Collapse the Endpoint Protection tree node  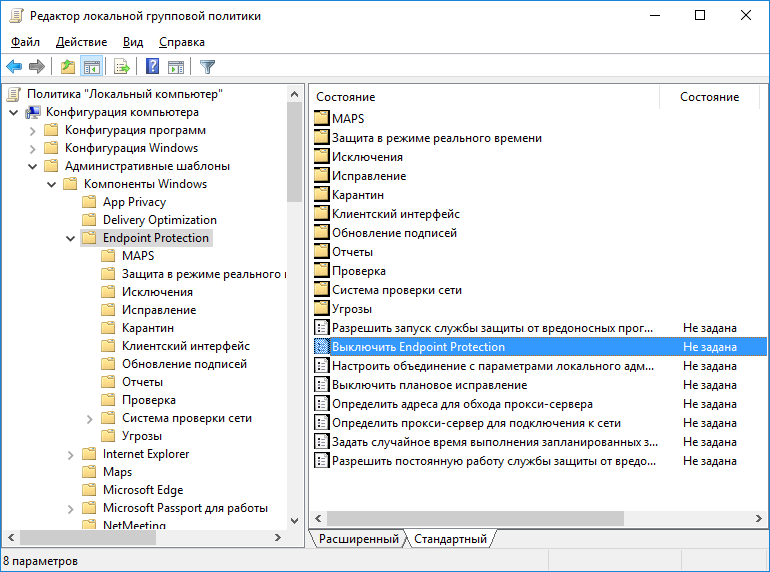(x=70, y=239)
